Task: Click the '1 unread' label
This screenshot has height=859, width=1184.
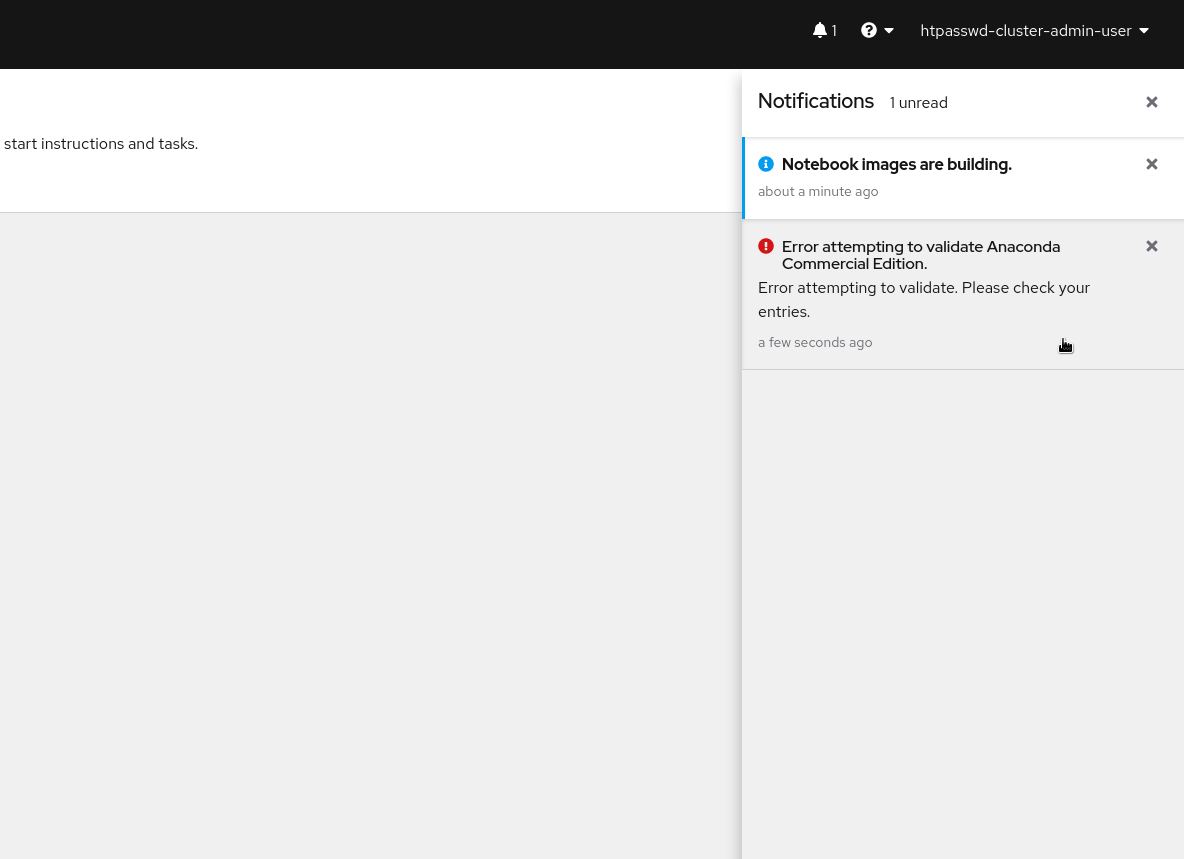Action: click(x=918, y=103)
